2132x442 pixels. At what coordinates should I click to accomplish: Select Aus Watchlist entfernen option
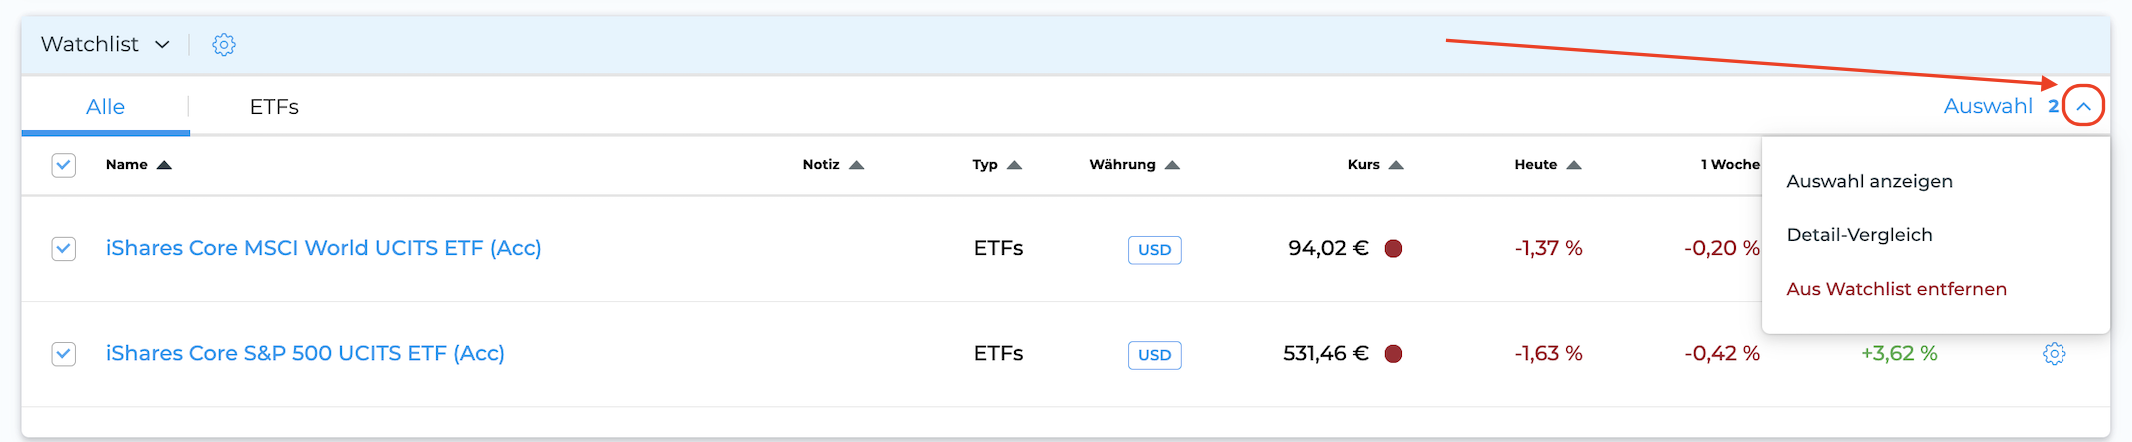click(1896, 289)
